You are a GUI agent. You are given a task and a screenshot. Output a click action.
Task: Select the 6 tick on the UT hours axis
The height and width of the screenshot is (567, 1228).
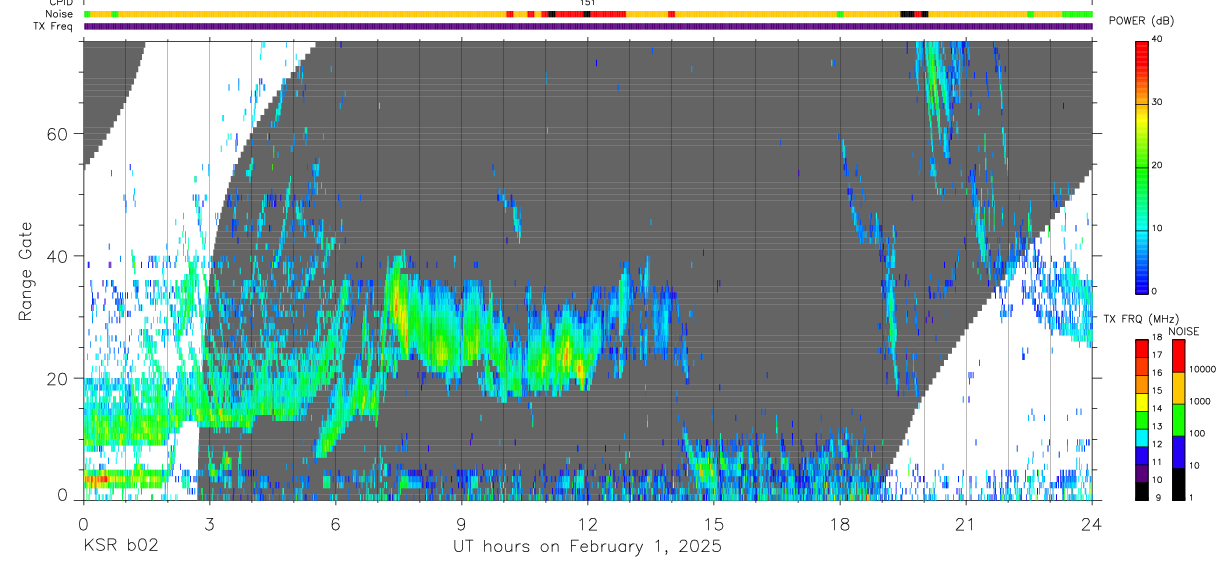point(335,523)
